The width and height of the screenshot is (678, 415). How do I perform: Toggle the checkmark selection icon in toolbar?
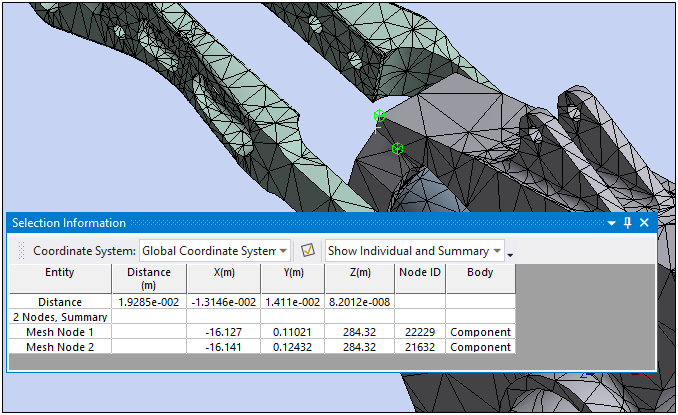[308, 250]
